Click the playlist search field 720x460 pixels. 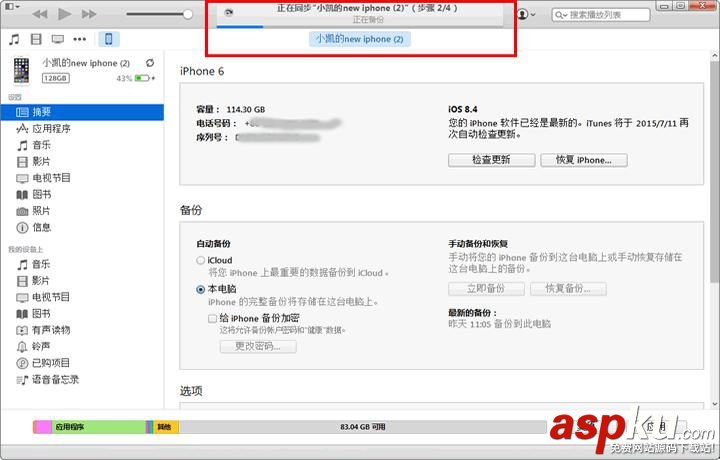[601, 15]
